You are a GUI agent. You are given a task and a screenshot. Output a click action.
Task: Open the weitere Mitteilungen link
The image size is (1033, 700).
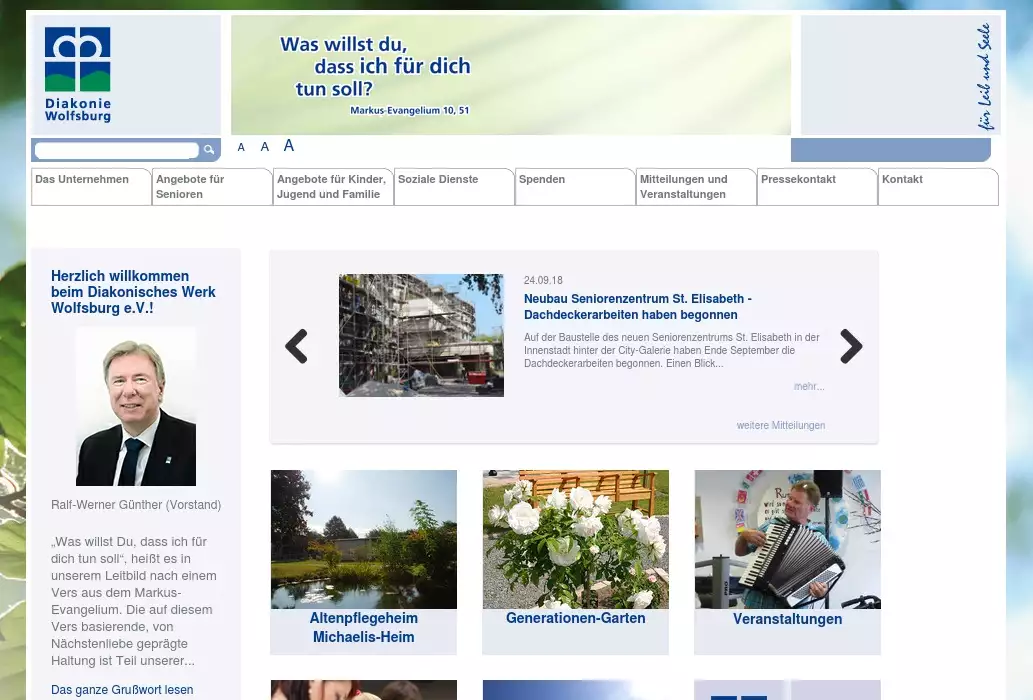point(781,426)
